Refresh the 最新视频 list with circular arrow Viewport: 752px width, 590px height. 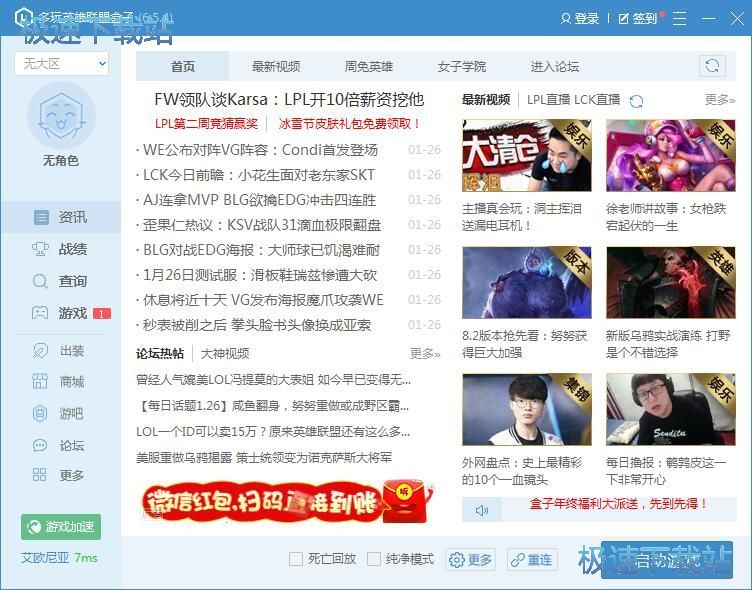click(x=636, y=101)
